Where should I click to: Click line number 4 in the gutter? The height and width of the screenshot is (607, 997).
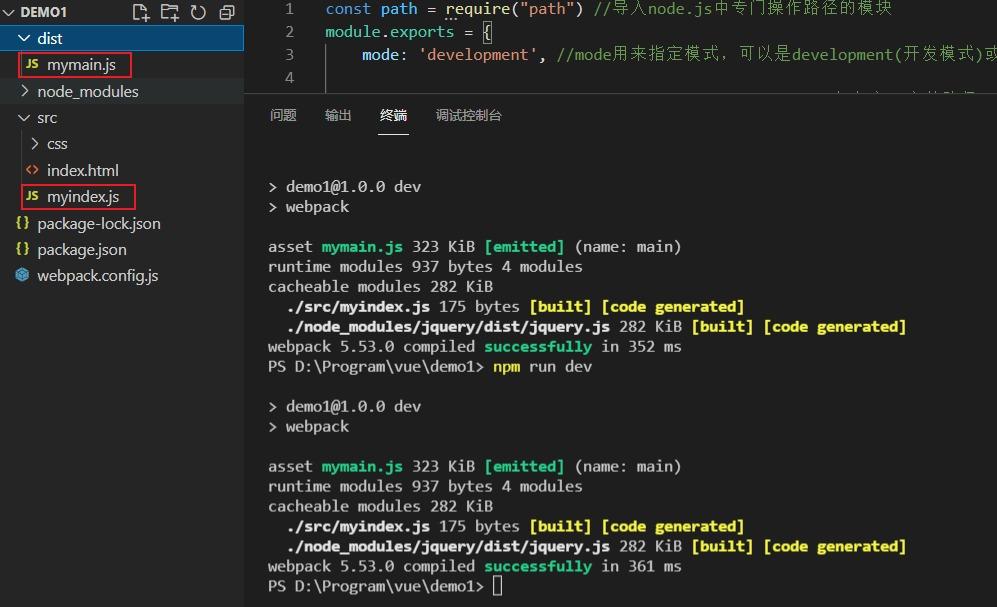click(x=289, y=78)
